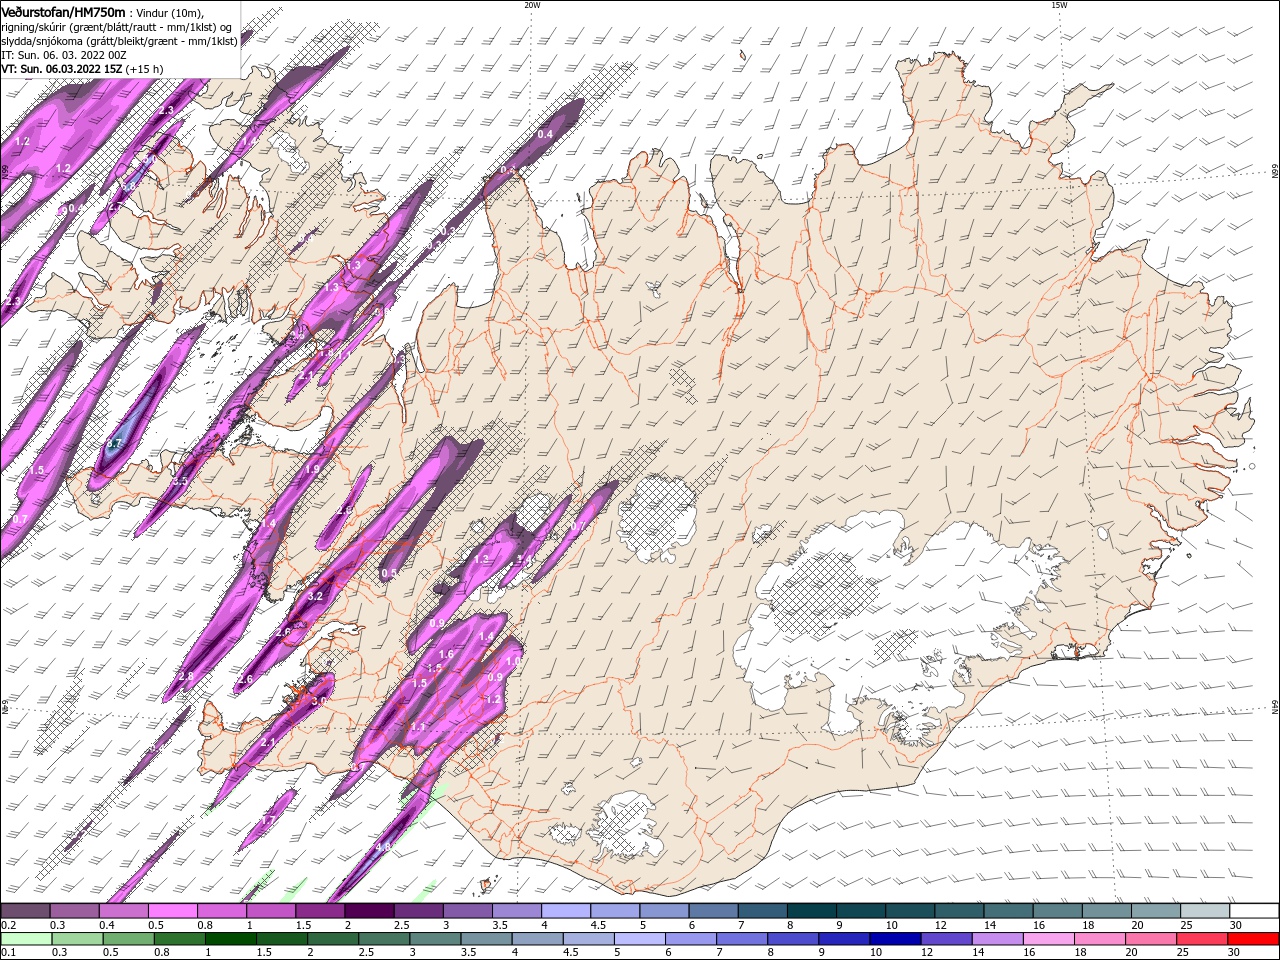
Task: Click the 1.6 precipitation value on the map
Action: (x=446, y=654)
